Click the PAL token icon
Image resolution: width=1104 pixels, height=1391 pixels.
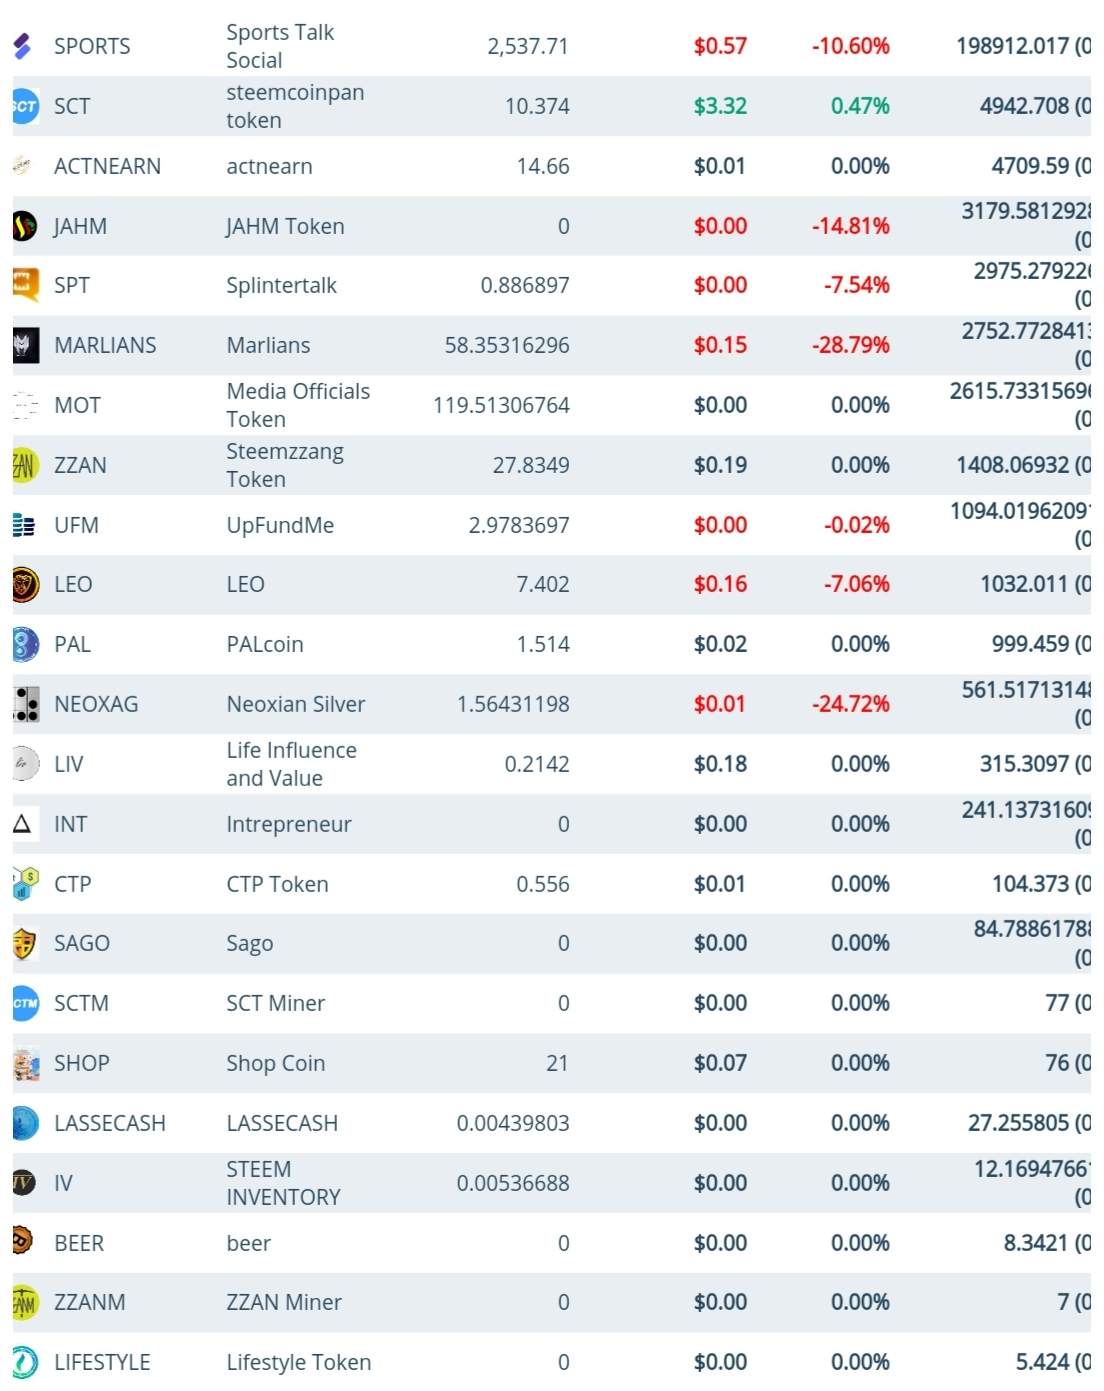(25, 644)
